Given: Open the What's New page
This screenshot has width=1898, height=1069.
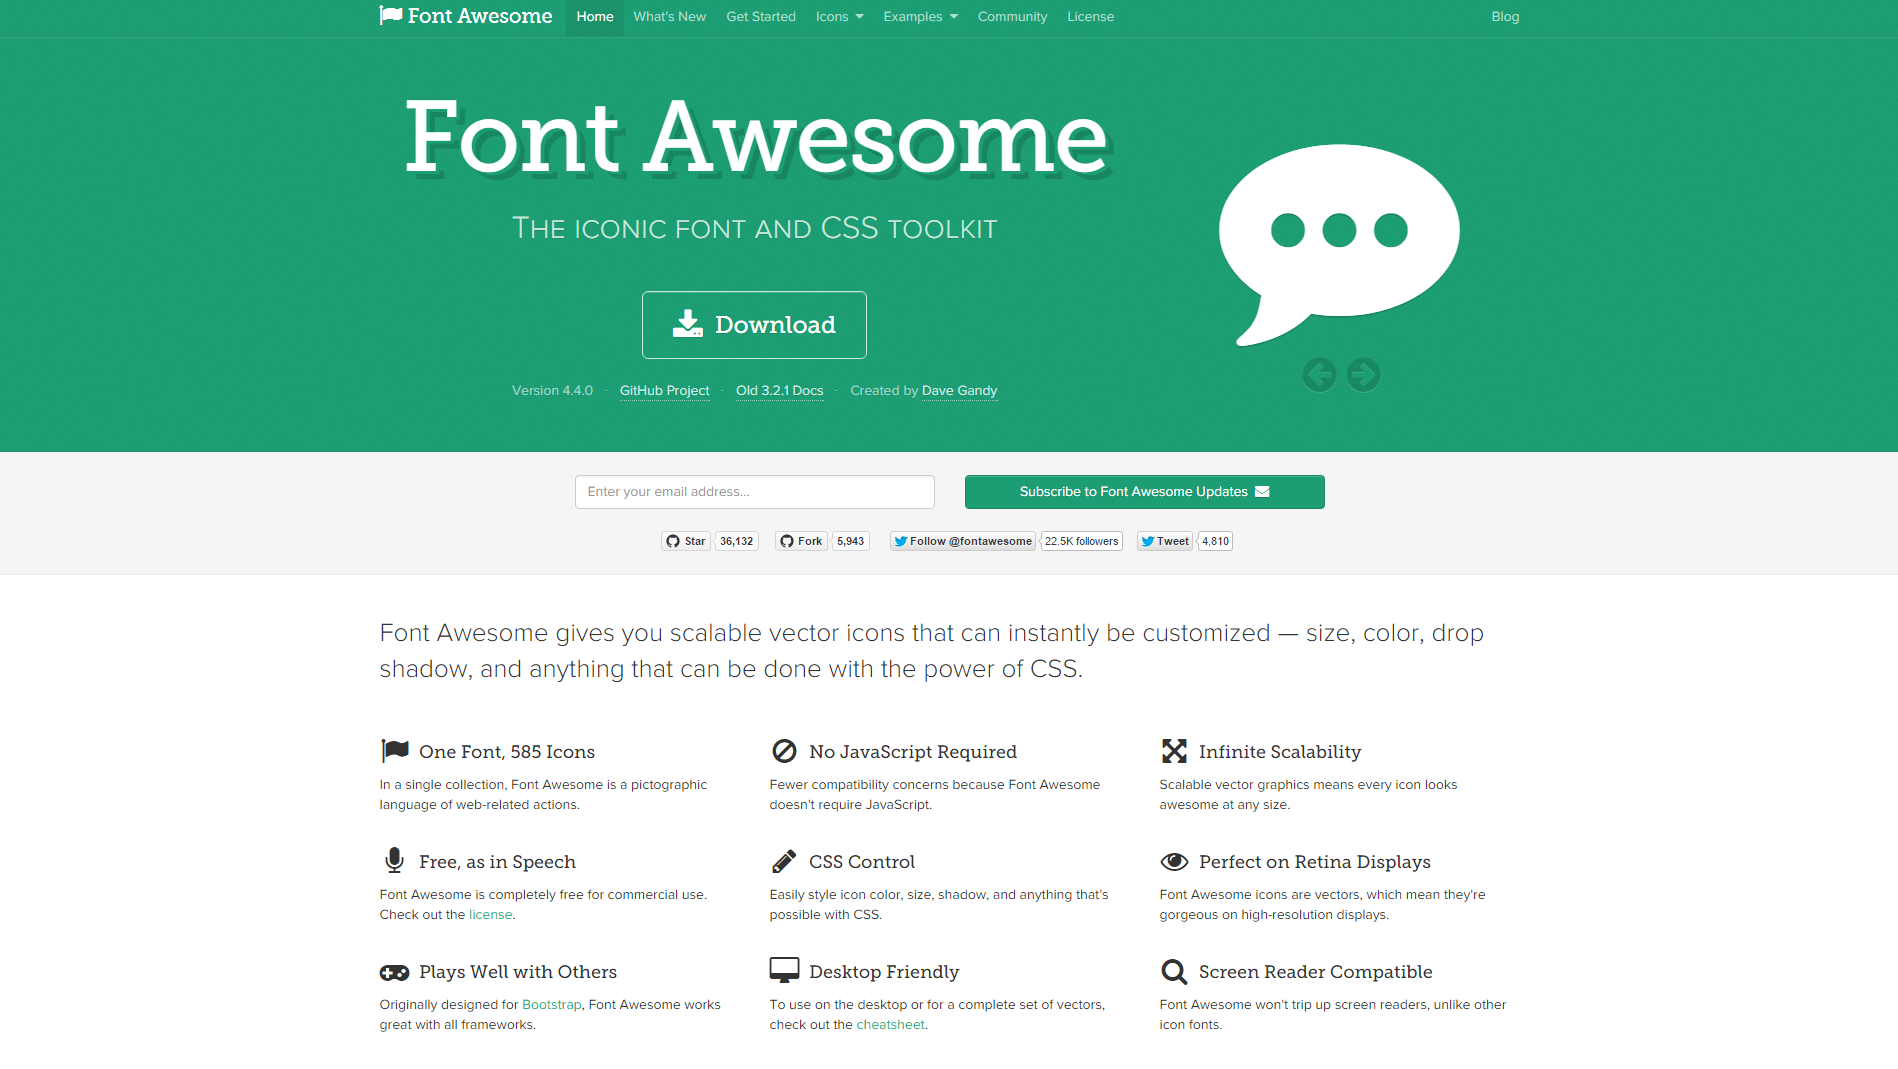Looking at the screenshot, I should click(x=669, y=17).
